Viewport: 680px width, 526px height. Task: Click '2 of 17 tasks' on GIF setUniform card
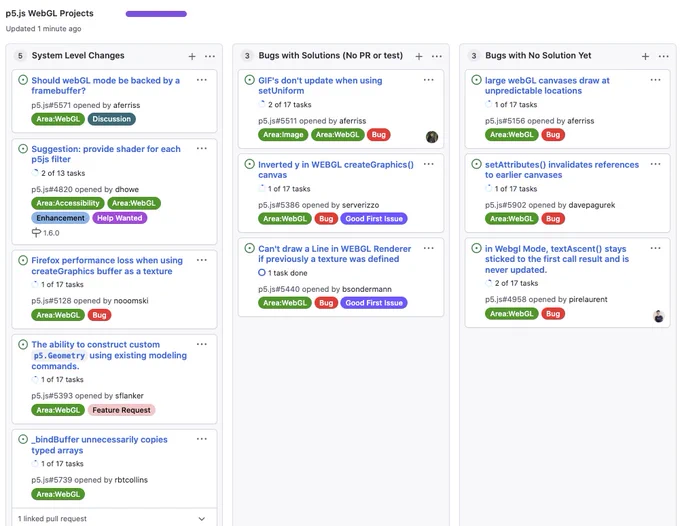[x=285, y=105]
